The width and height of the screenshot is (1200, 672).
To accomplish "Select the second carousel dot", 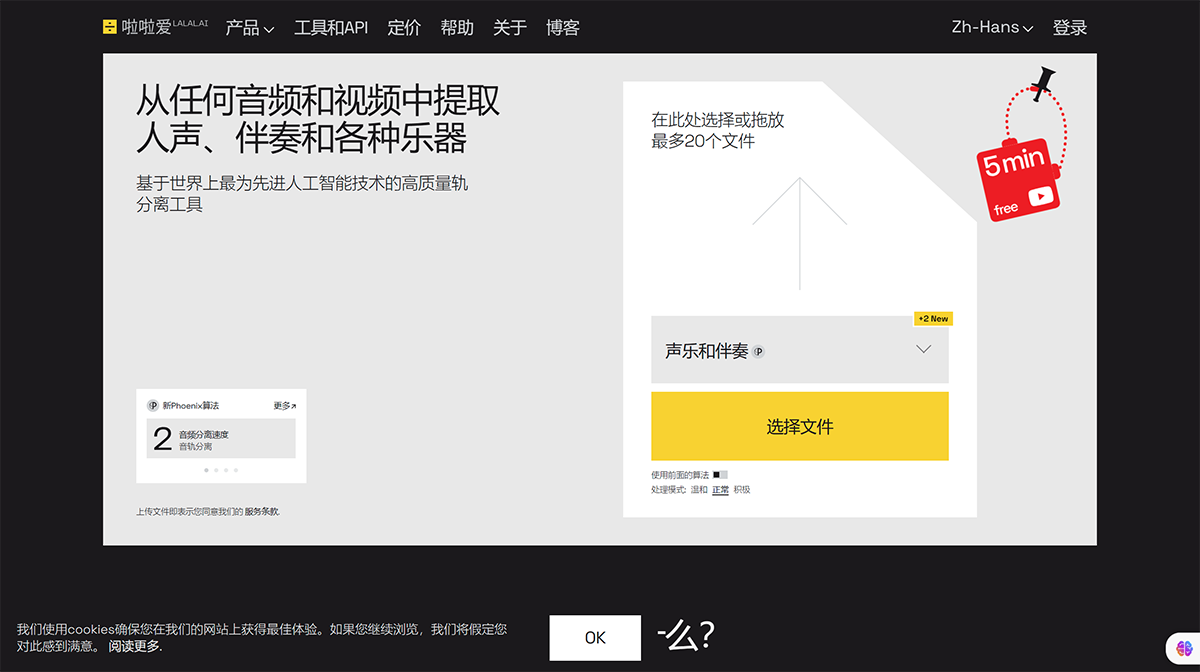I will (x=216, y=469).
